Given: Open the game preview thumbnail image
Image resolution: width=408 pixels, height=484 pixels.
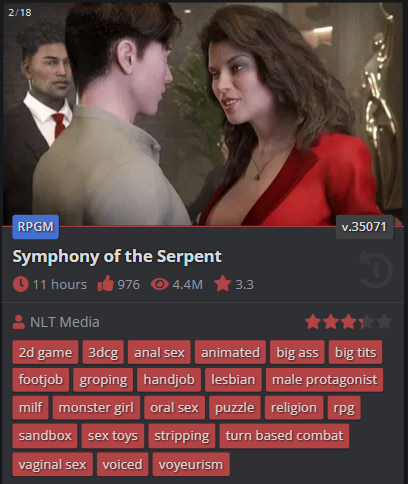Looking at the screenshot, I should point(203,114).
